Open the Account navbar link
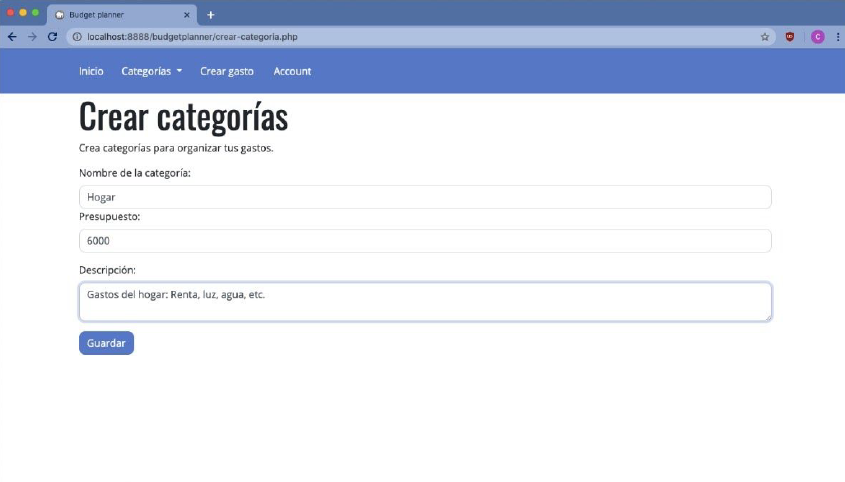Viewport: 845px width, 482px height. [x=292, y=72]
